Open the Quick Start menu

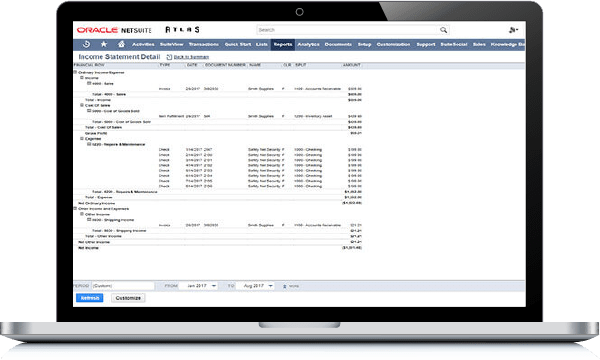(x=238, y=44)
